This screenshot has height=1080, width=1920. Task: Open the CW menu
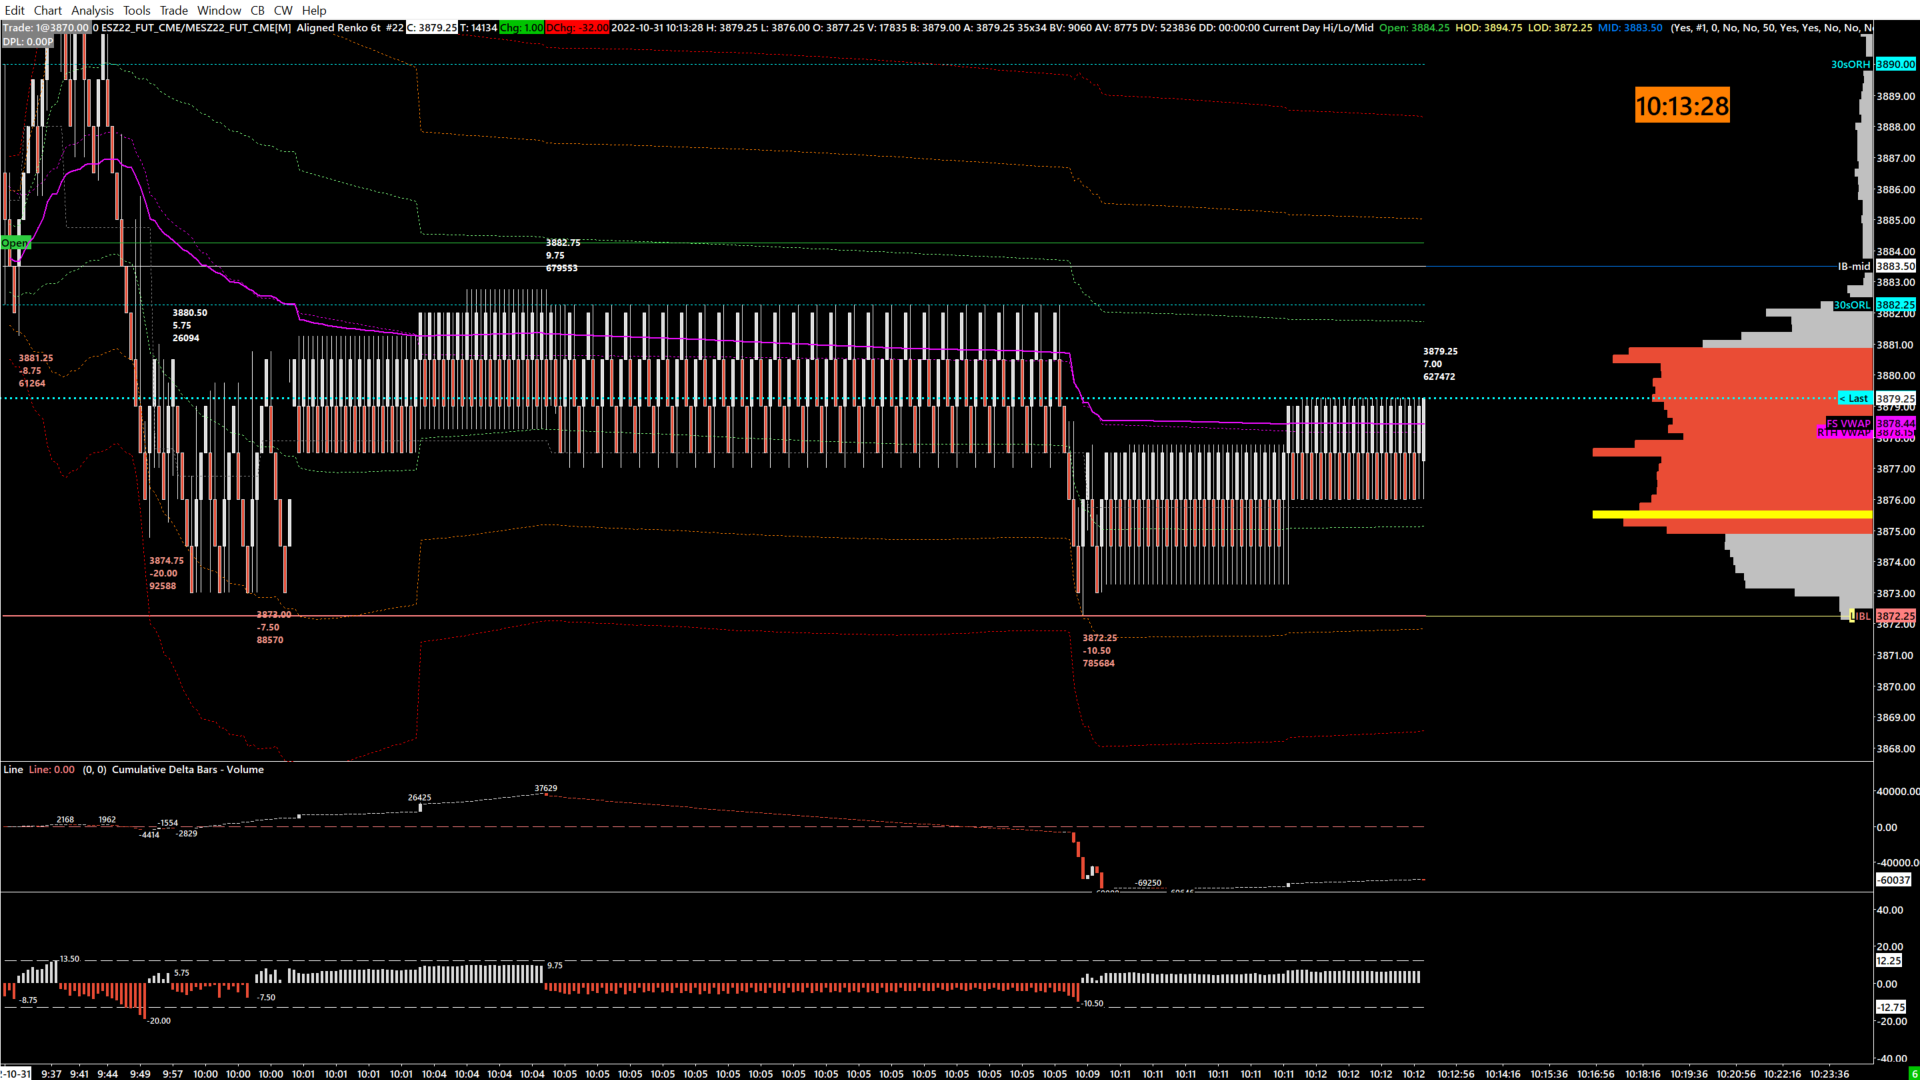pyautogui.click(x=283, y=10)
